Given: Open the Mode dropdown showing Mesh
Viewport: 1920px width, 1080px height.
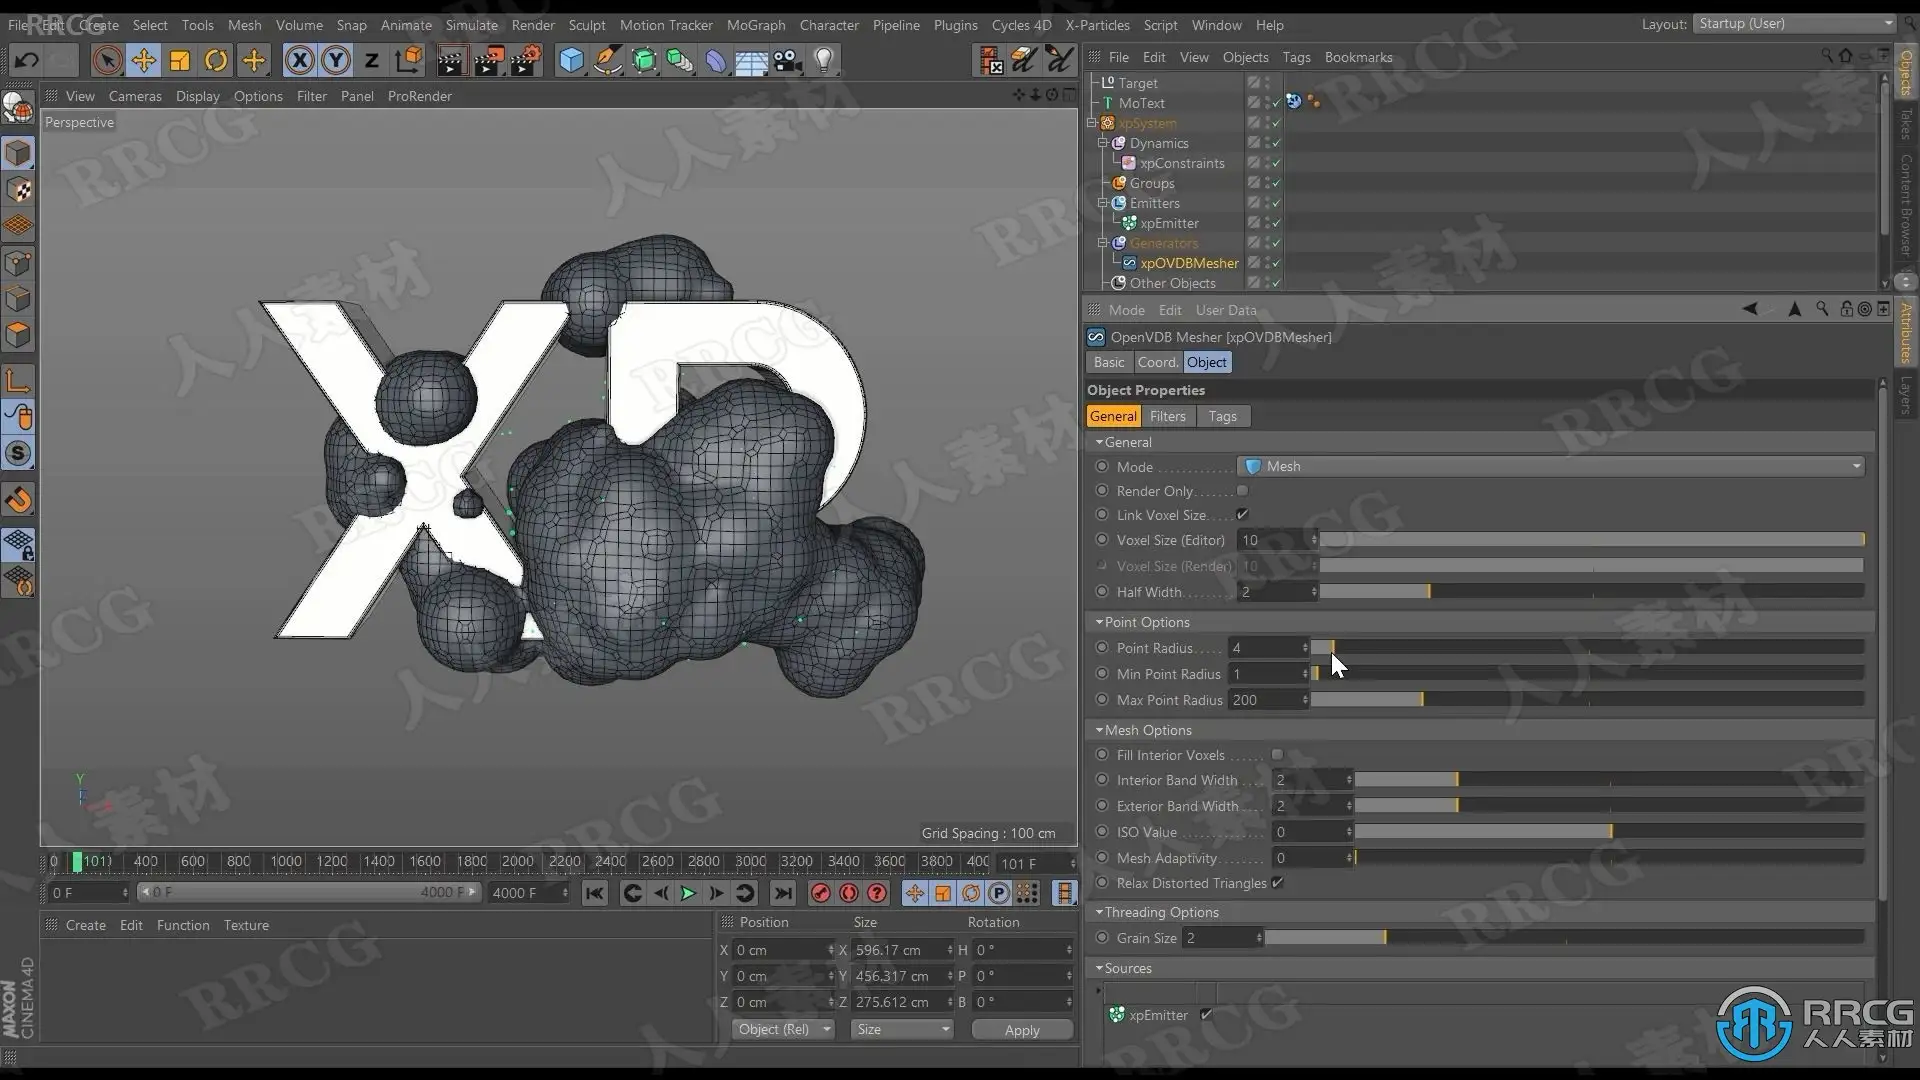Looking at the screenshot, I should [1550, 467].
